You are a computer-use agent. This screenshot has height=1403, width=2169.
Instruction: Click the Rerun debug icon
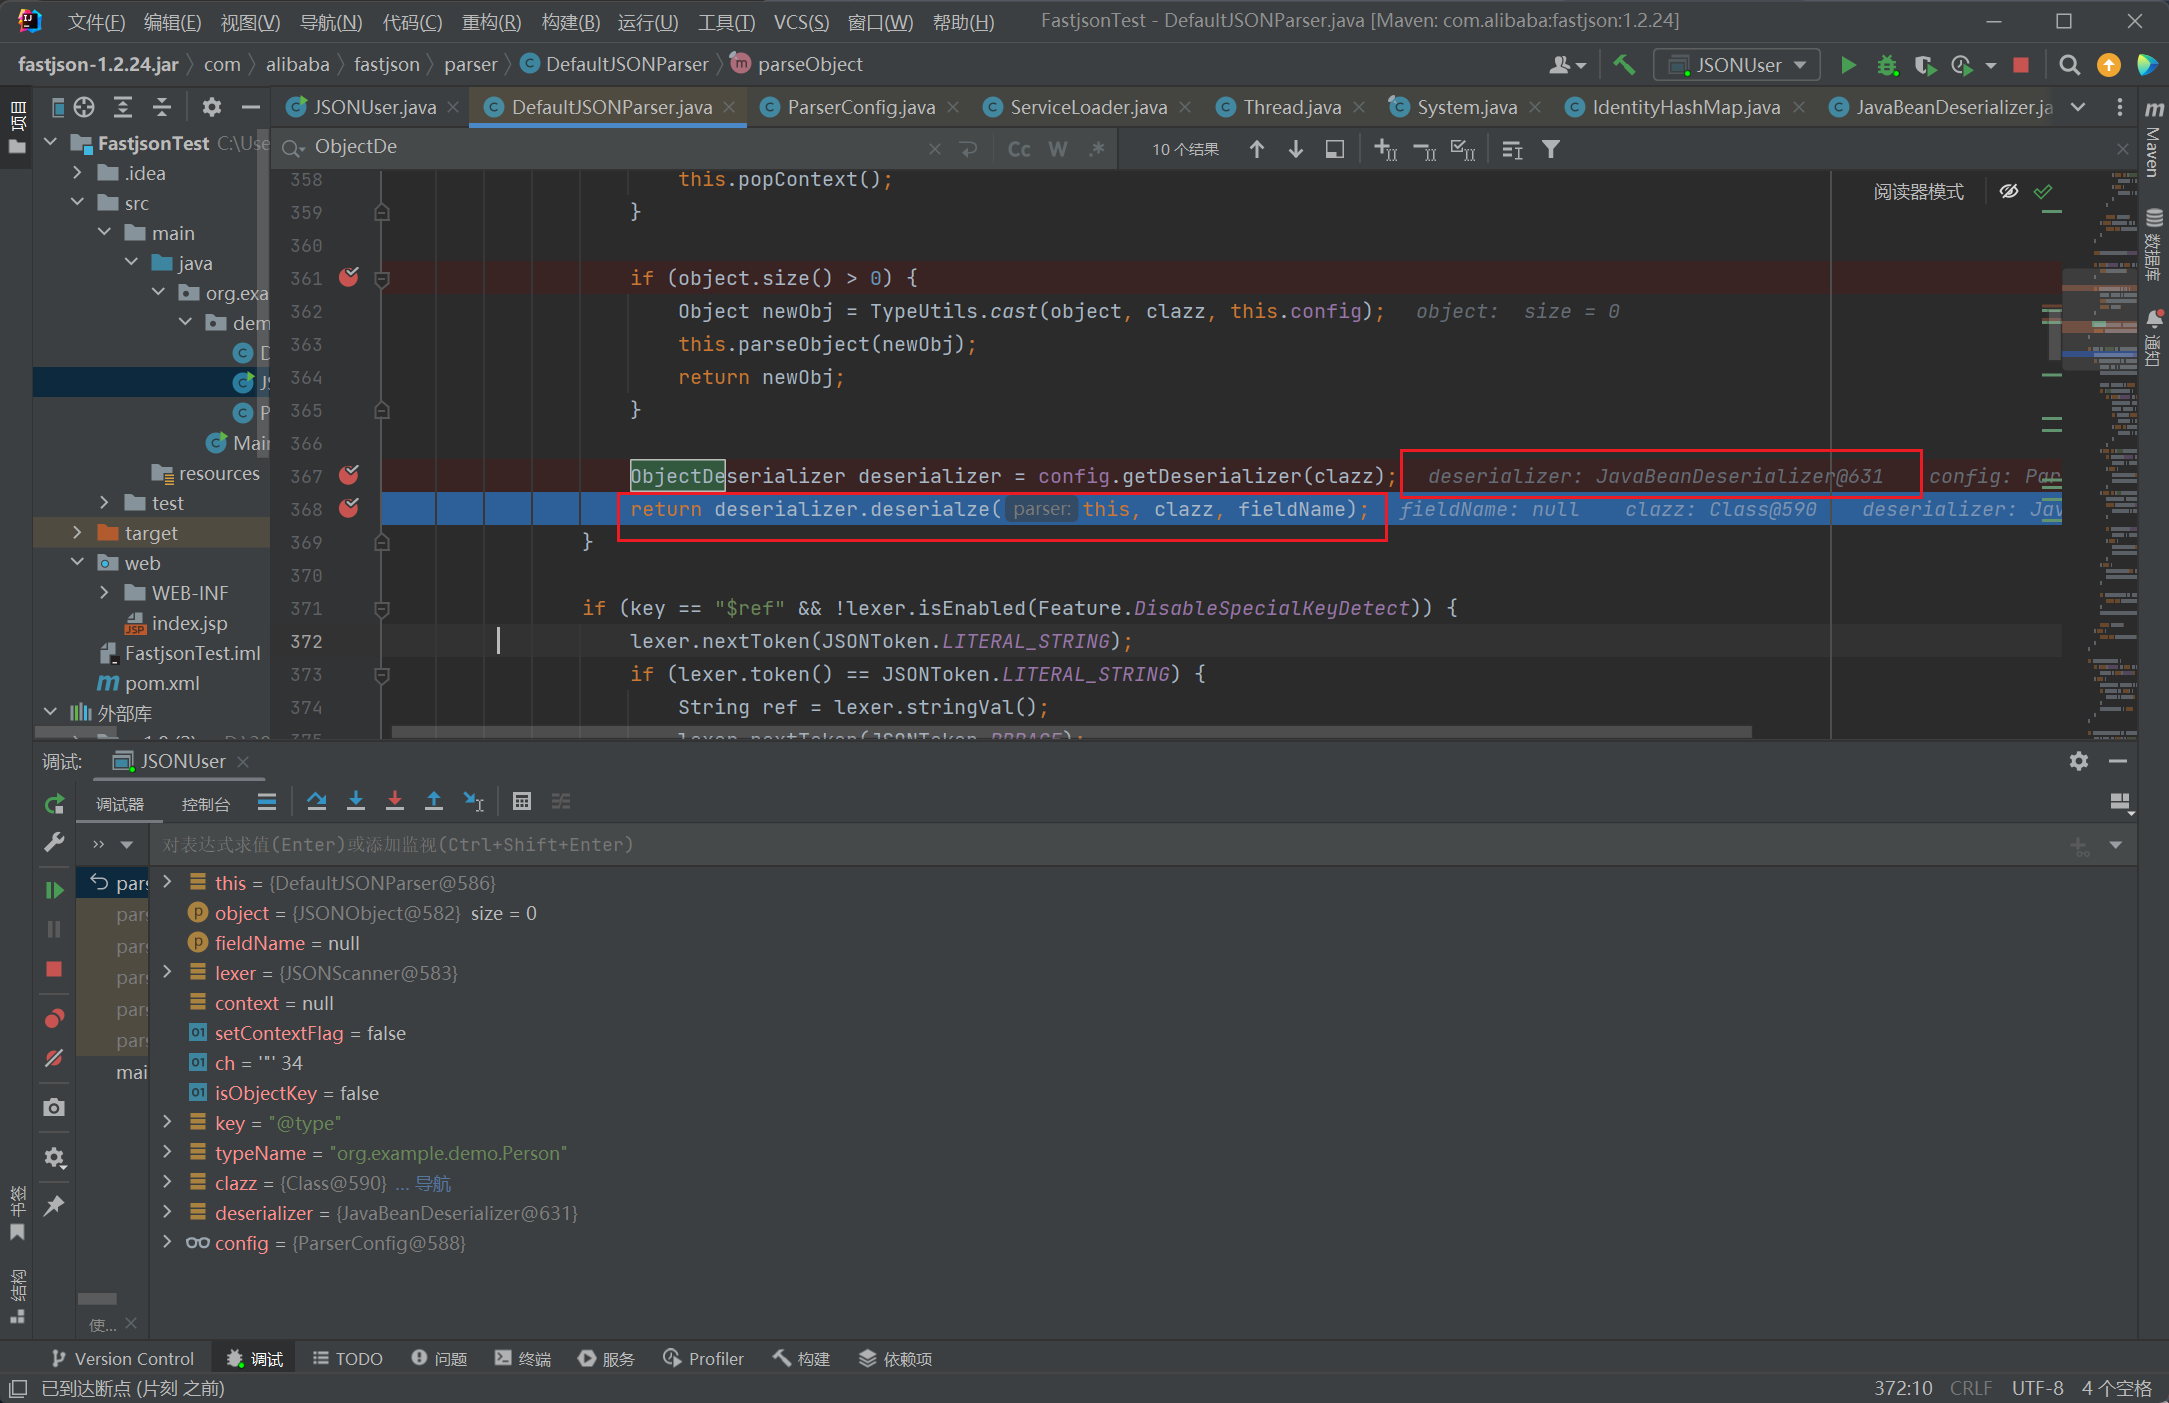pyautogui.click(x=54, y=804)
